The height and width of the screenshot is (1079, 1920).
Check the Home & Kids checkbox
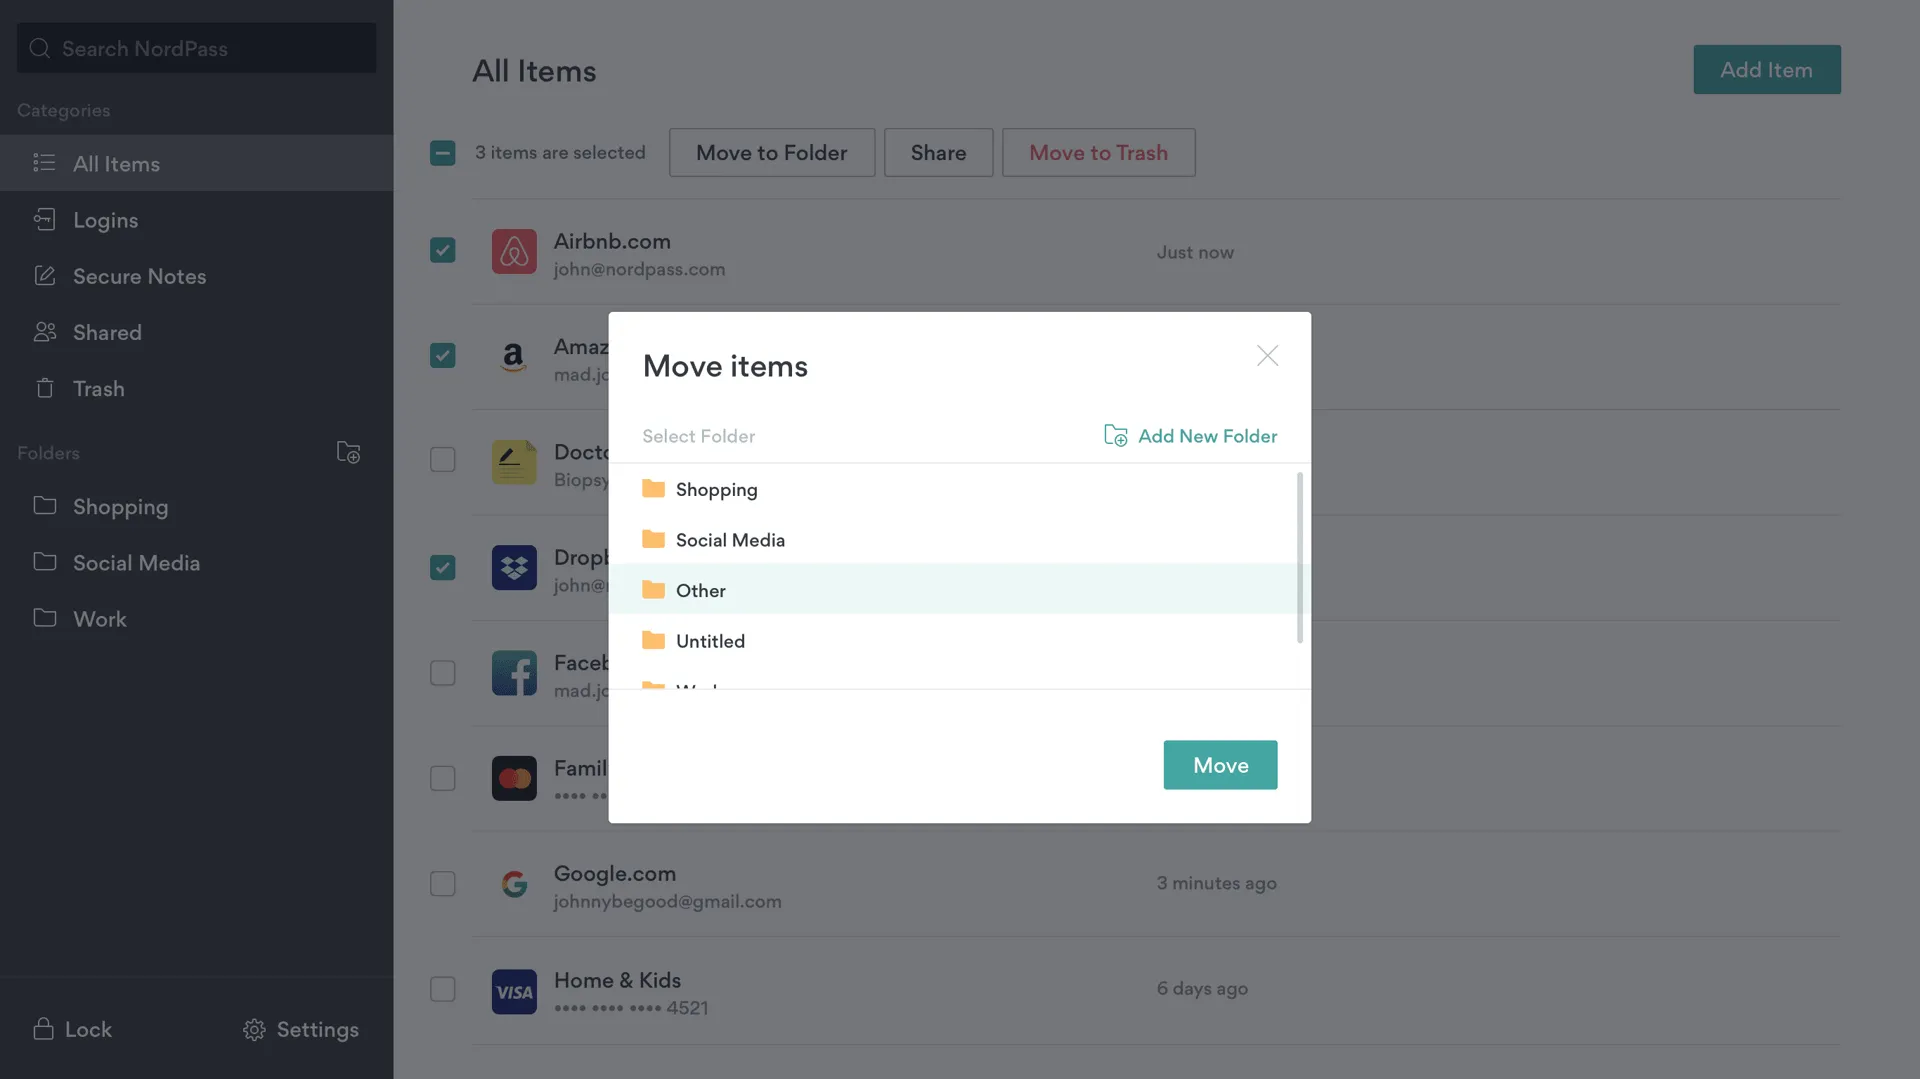coord(442,989)
